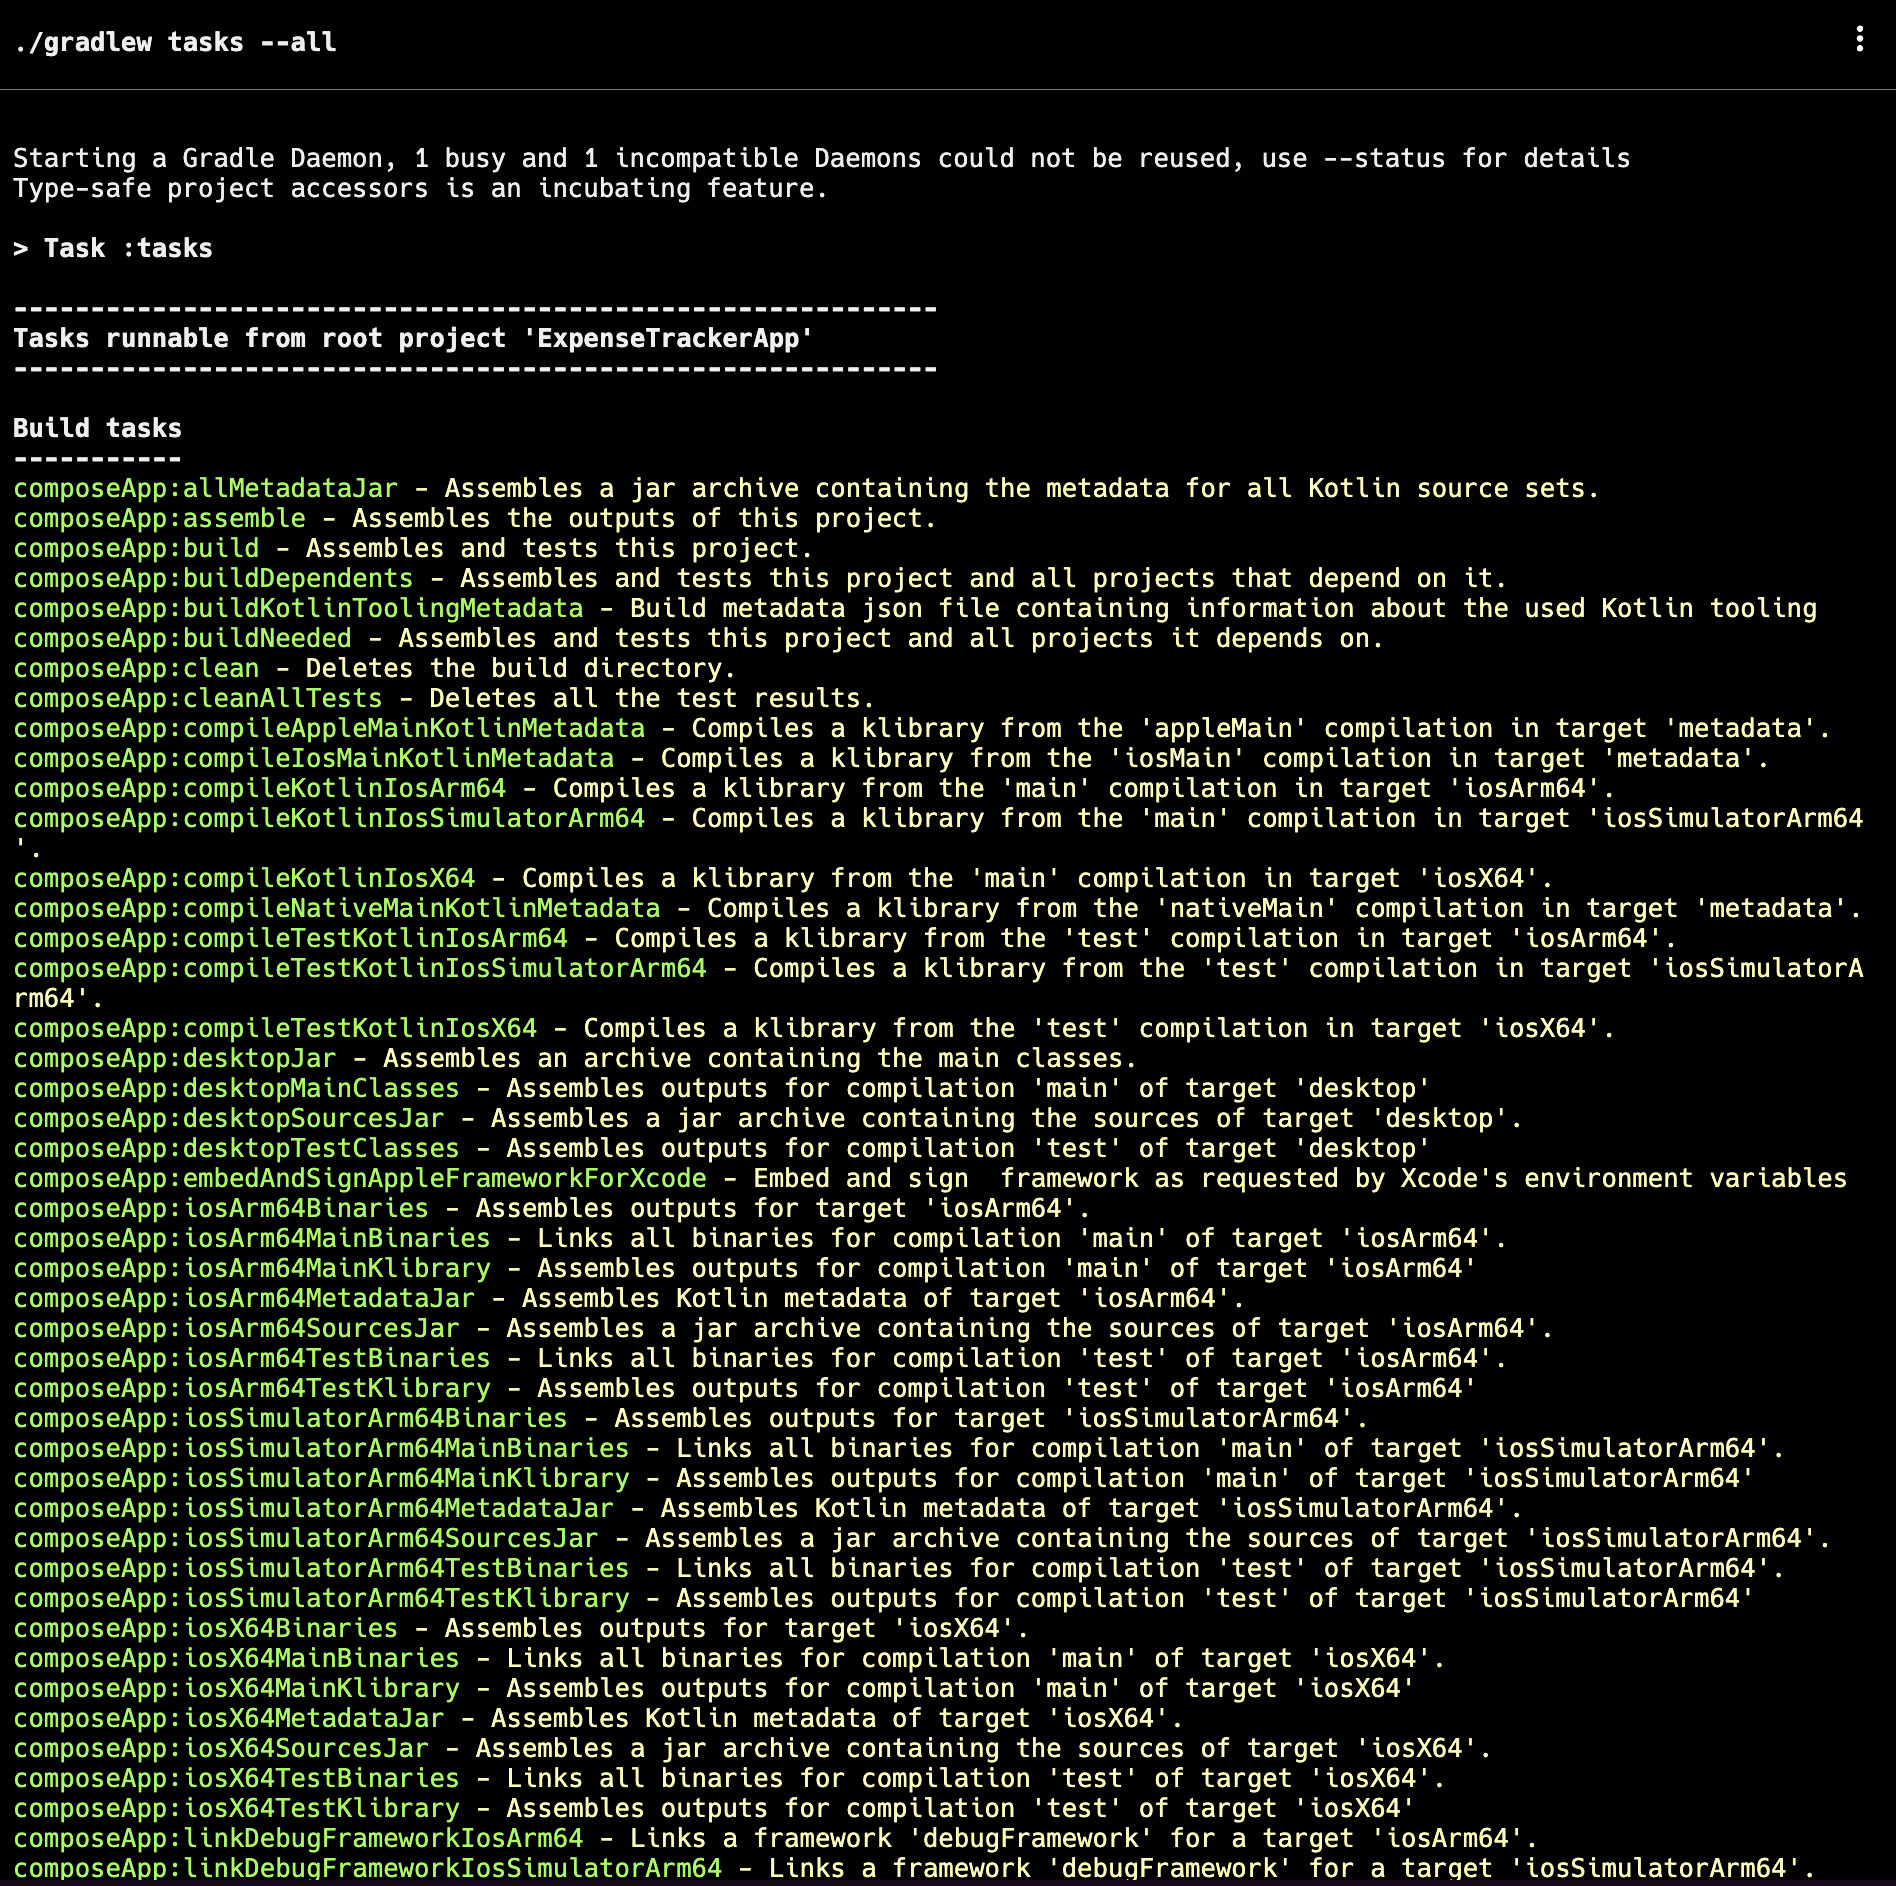Click the 'Type-safe project accessors' warning text
The height and width of the screenshot is (1886, 1896).
(x=300, y=188)
